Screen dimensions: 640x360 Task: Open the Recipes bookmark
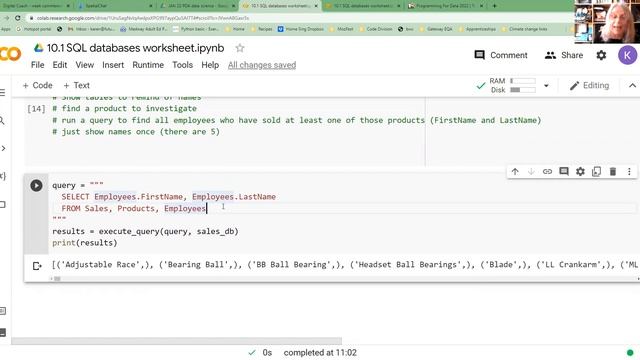261,29
